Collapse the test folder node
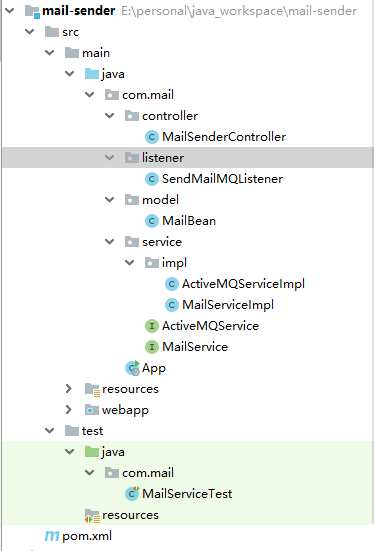 50,431
